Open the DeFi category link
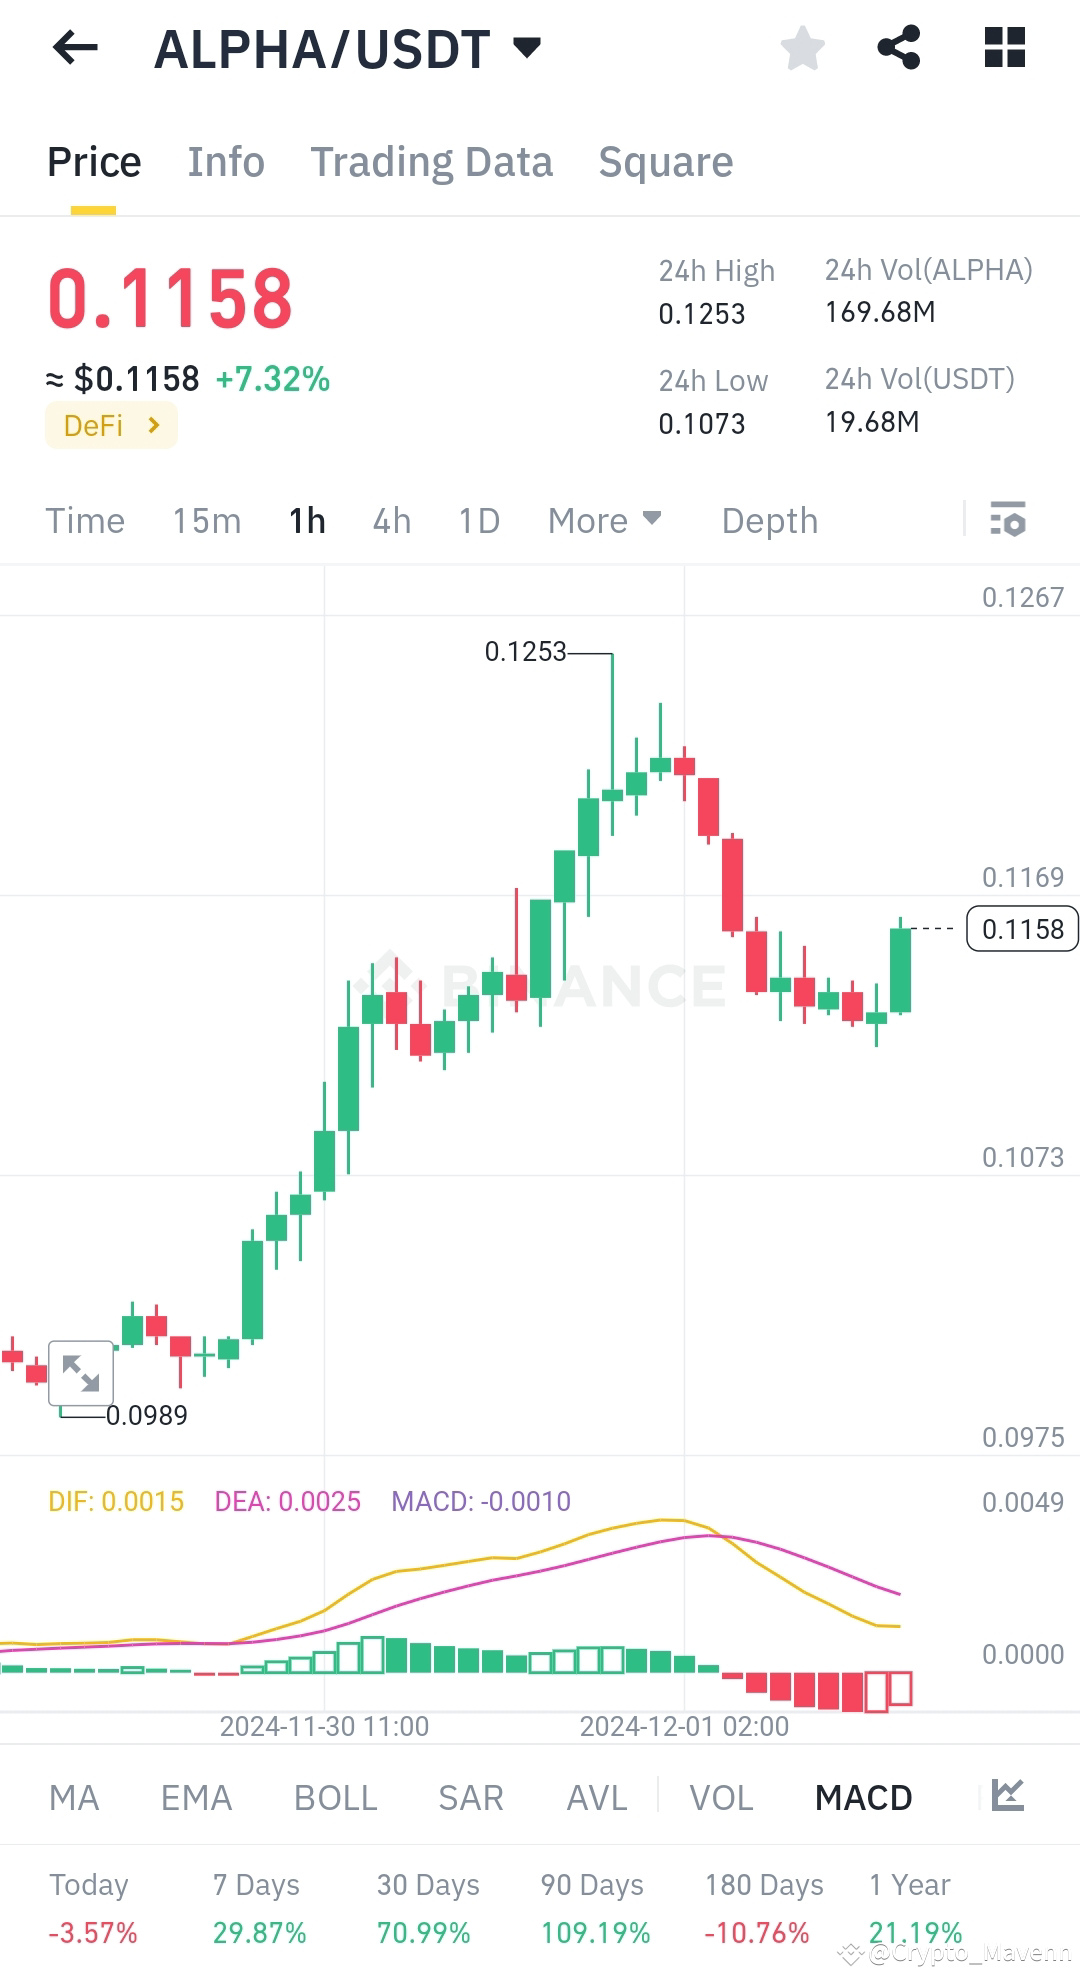 tap(111, 424)
